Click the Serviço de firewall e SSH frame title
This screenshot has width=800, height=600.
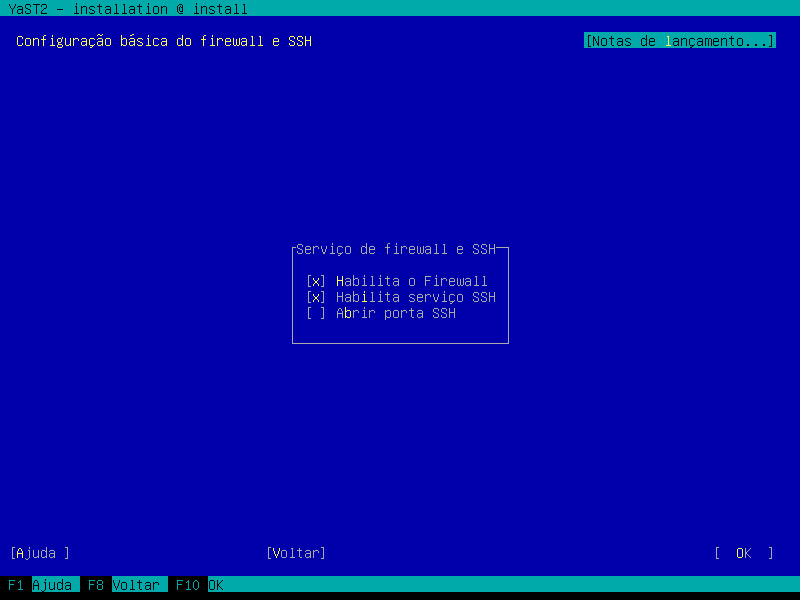coord(396,249)
